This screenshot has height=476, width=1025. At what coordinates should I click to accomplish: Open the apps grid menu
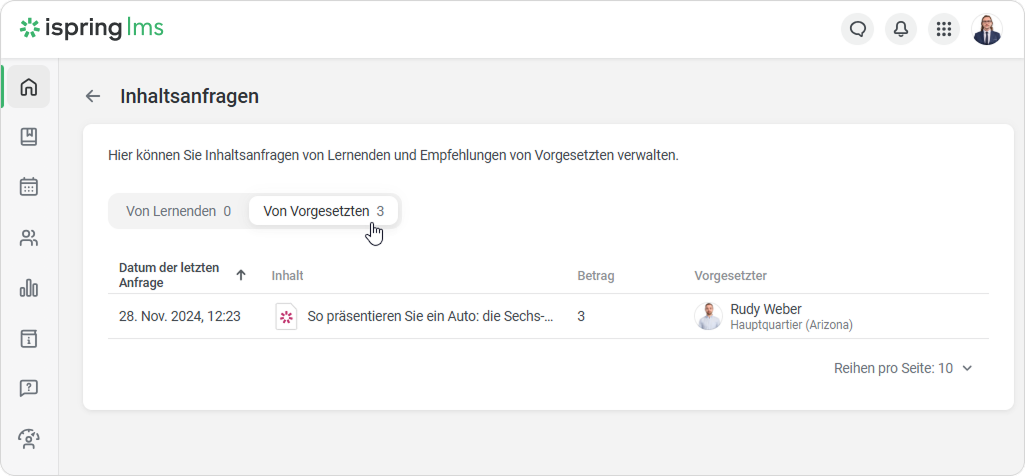click(x=943, y=29)
